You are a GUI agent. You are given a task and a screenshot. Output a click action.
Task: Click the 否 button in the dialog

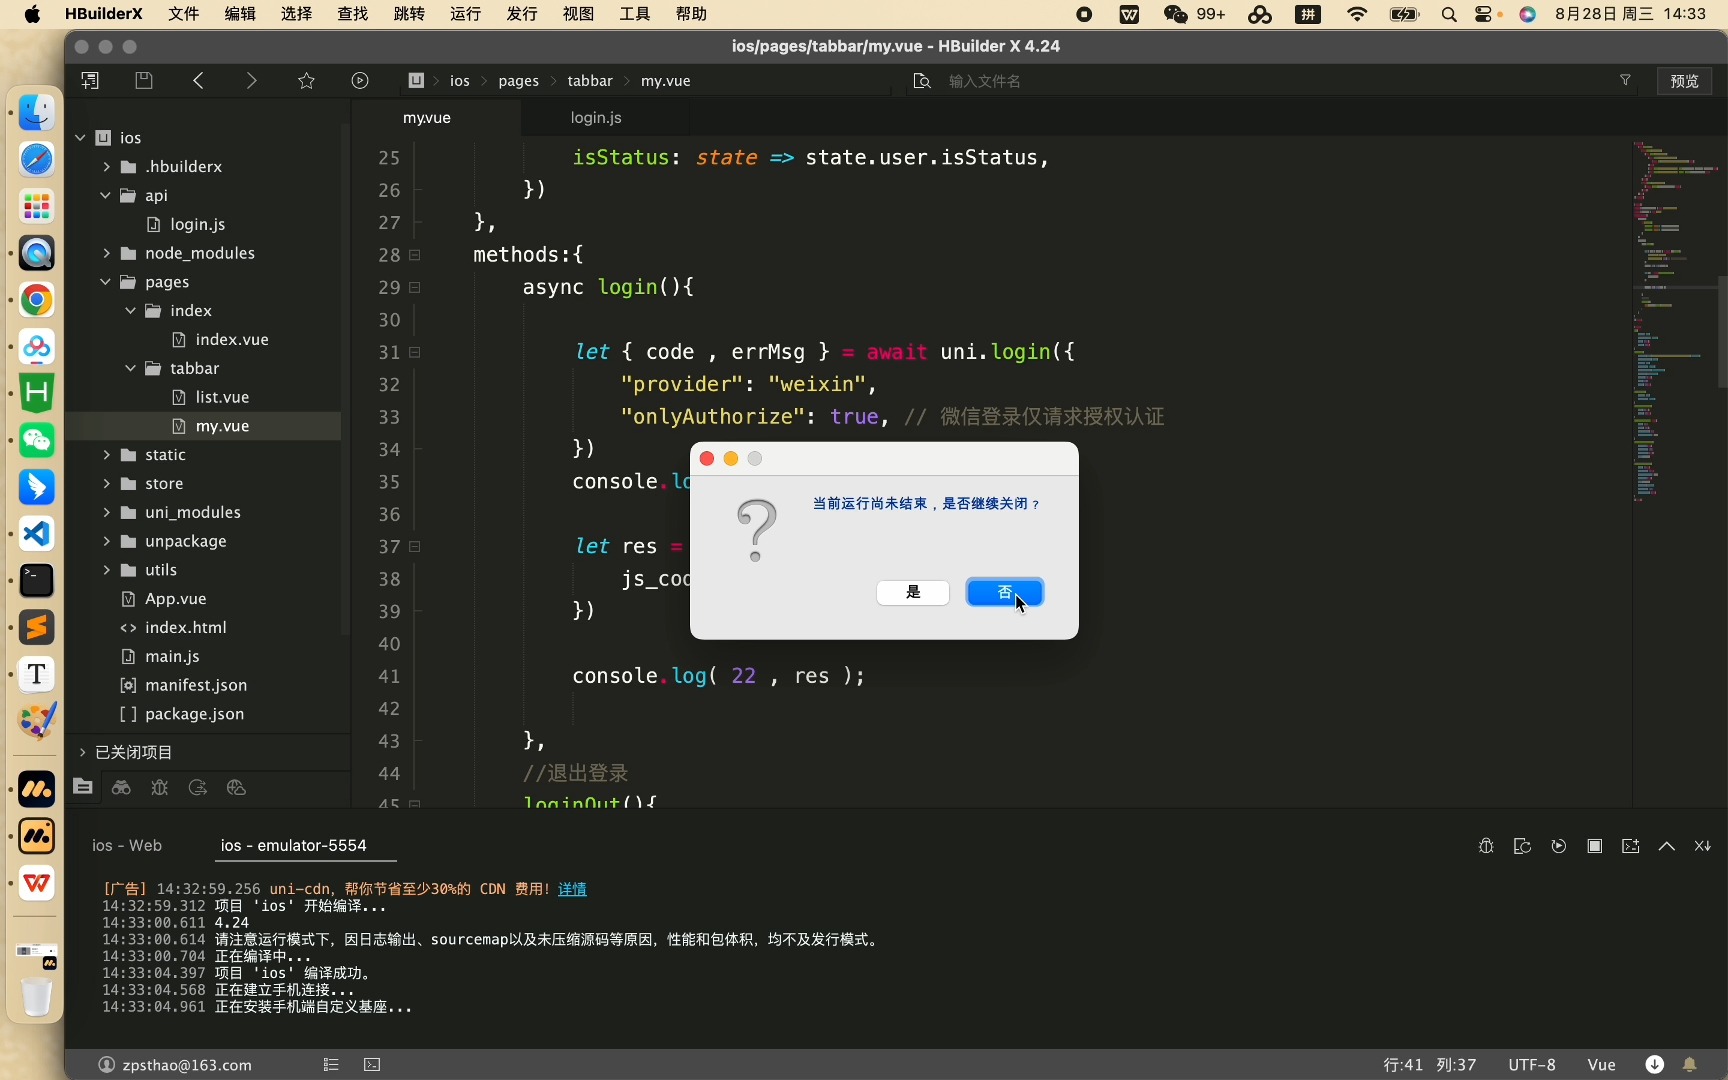[x=1005, y=592]
